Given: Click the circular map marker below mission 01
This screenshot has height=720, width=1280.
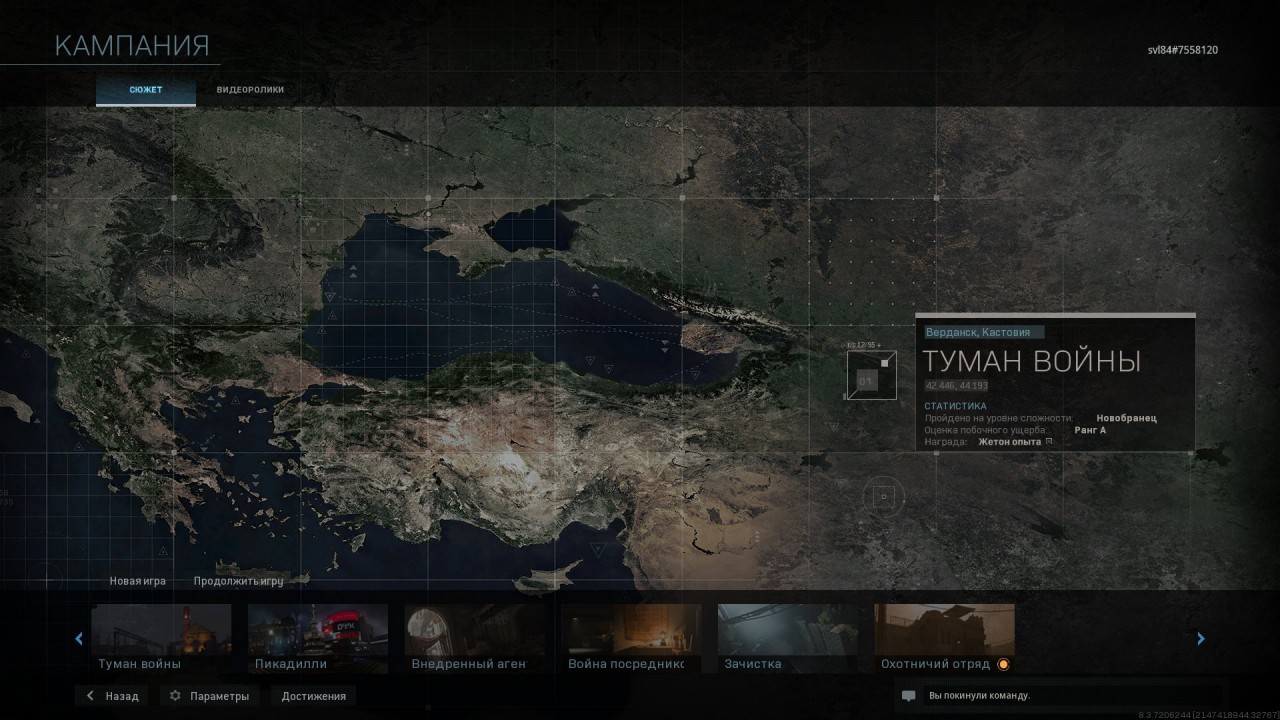Looking at the screenshot, I should click(x=884, y=495).
